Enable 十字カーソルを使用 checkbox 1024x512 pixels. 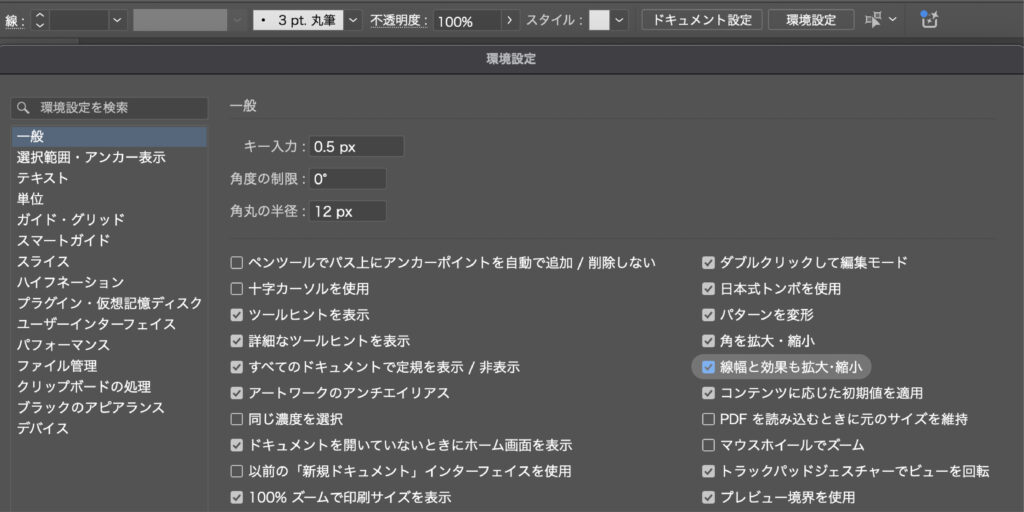click(237, 289)
